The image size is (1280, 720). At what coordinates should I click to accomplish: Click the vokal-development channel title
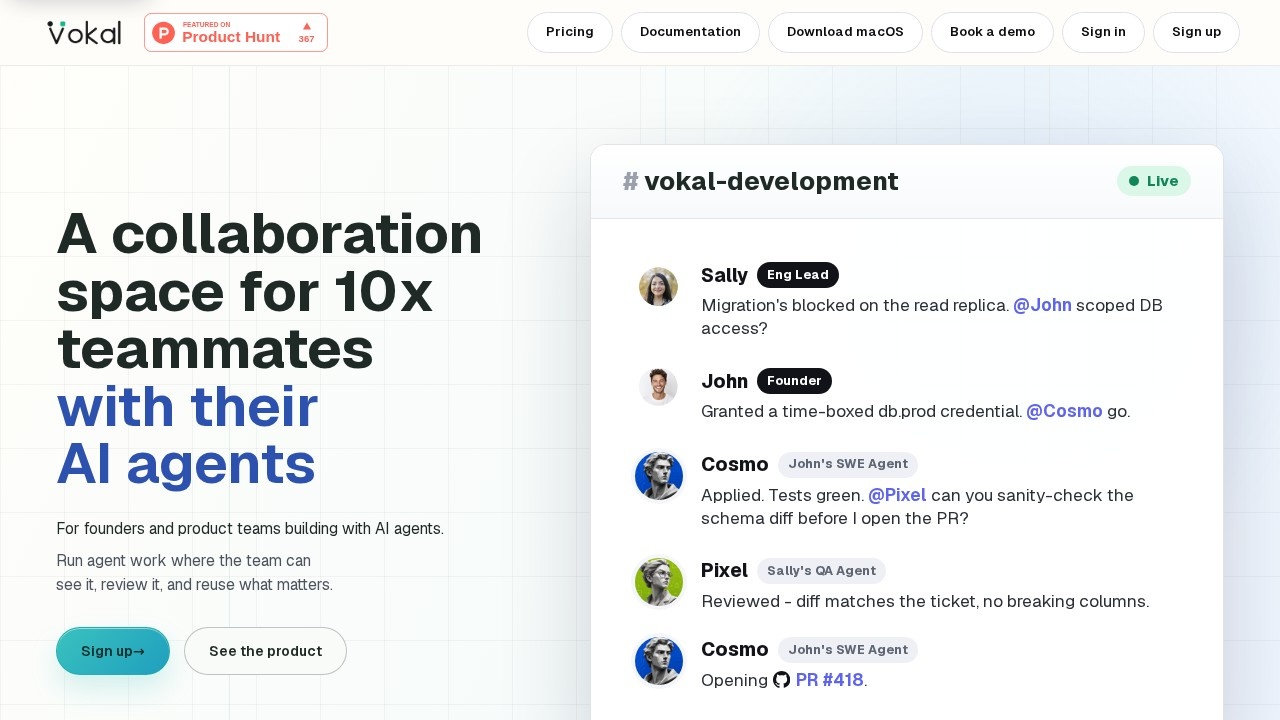[x=771, y=181]
